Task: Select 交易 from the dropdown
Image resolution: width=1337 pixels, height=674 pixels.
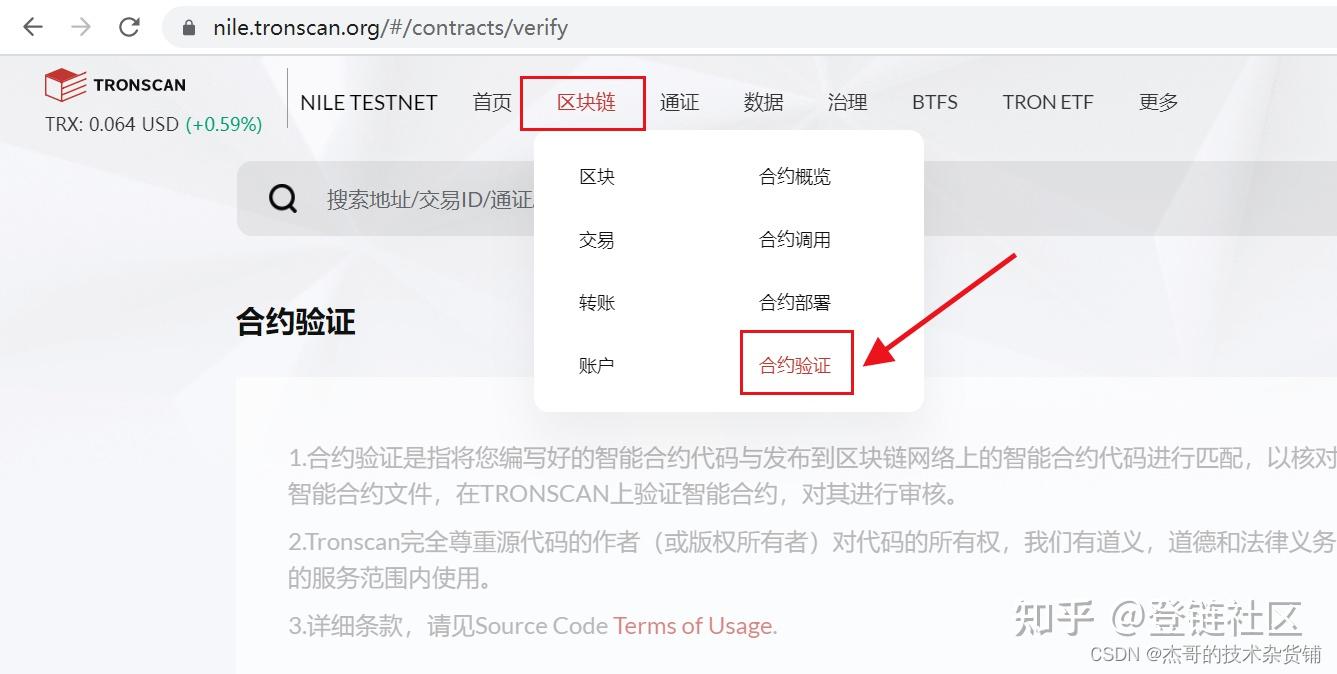Action: coord(597,240)
